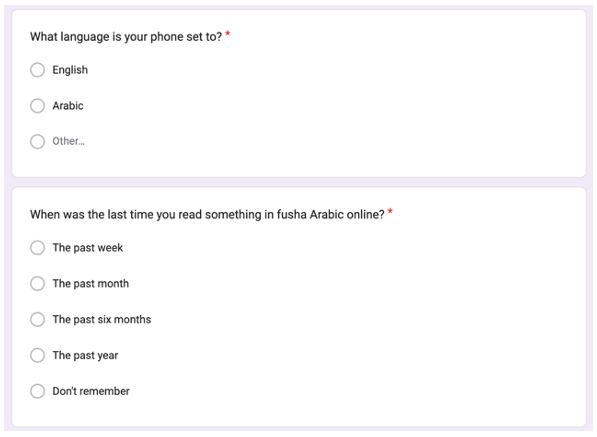
Task: Click the fusha Arabic question title
Action: (208, 214)
